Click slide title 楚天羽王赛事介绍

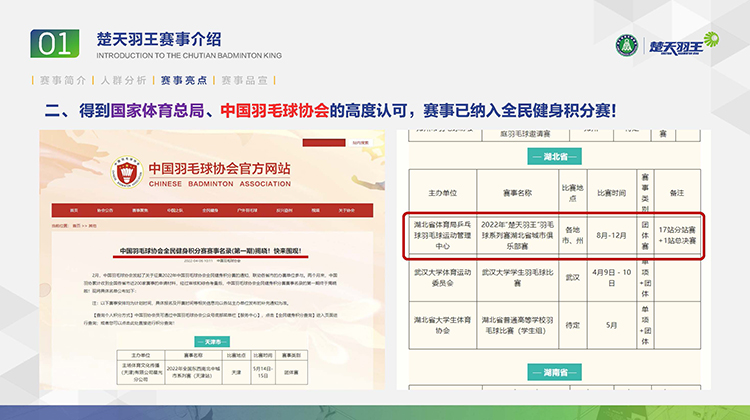point(159,39)
